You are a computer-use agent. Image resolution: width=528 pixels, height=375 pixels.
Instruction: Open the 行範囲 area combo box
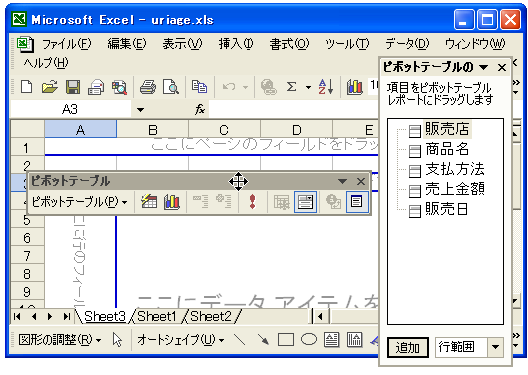pyautogui.click(x=469, y=347)
